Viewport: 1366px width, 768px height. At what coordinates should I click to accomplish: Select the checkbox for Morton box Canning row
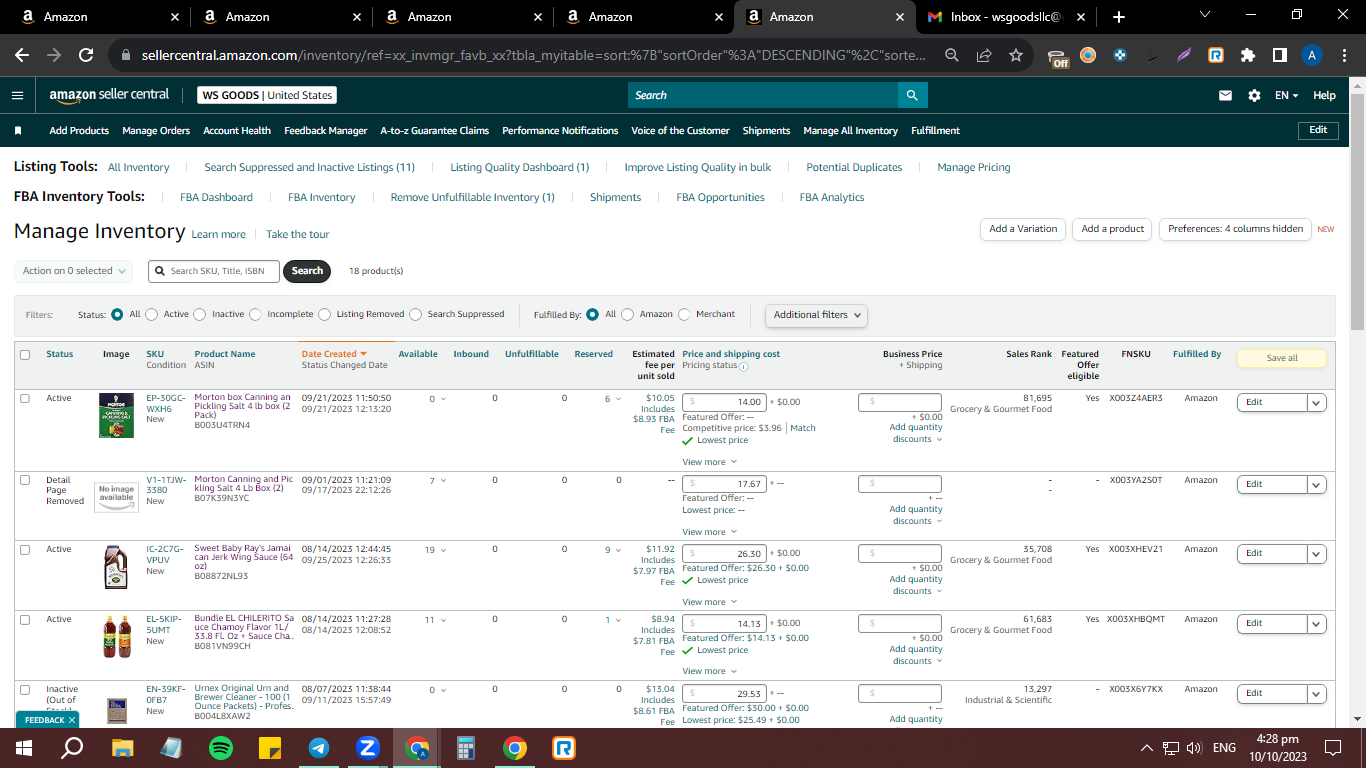[x=25, y=398]
